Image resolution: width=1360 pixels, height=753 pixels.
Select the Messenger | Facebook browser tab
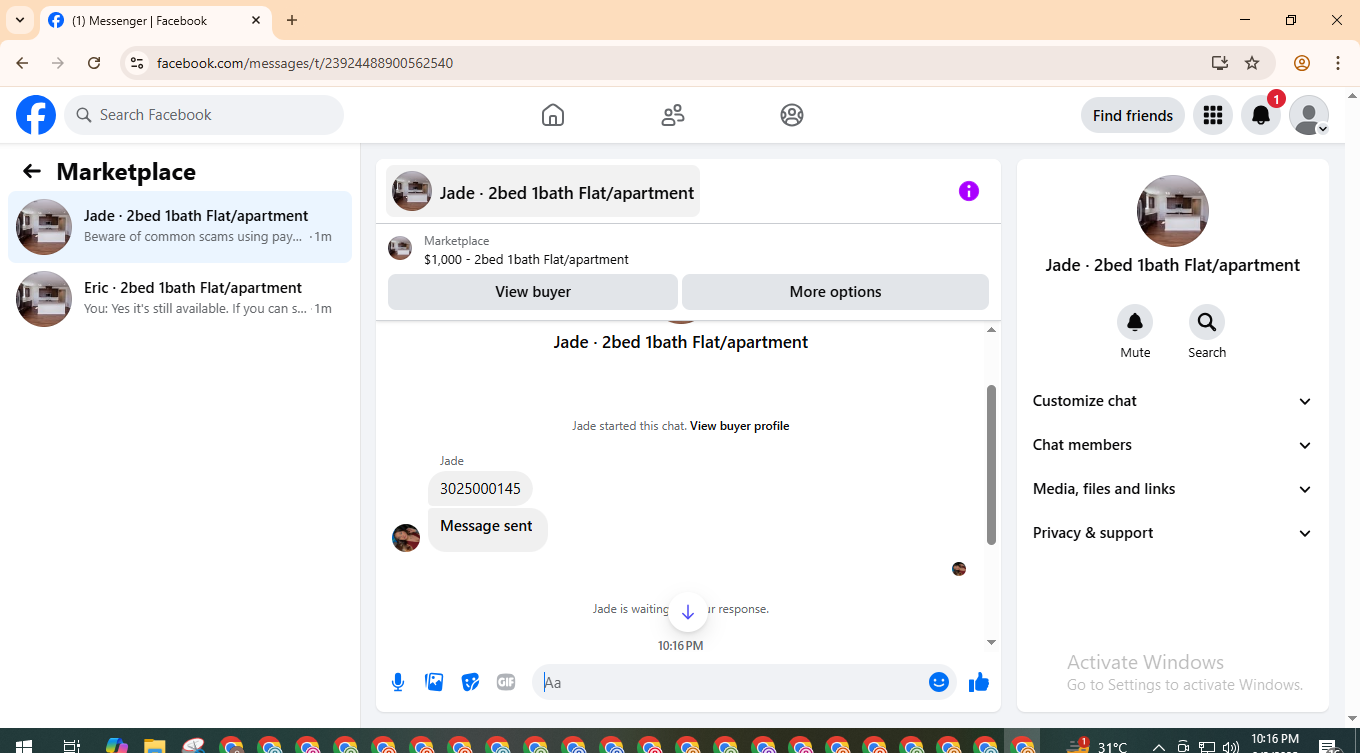click(155, 20)
